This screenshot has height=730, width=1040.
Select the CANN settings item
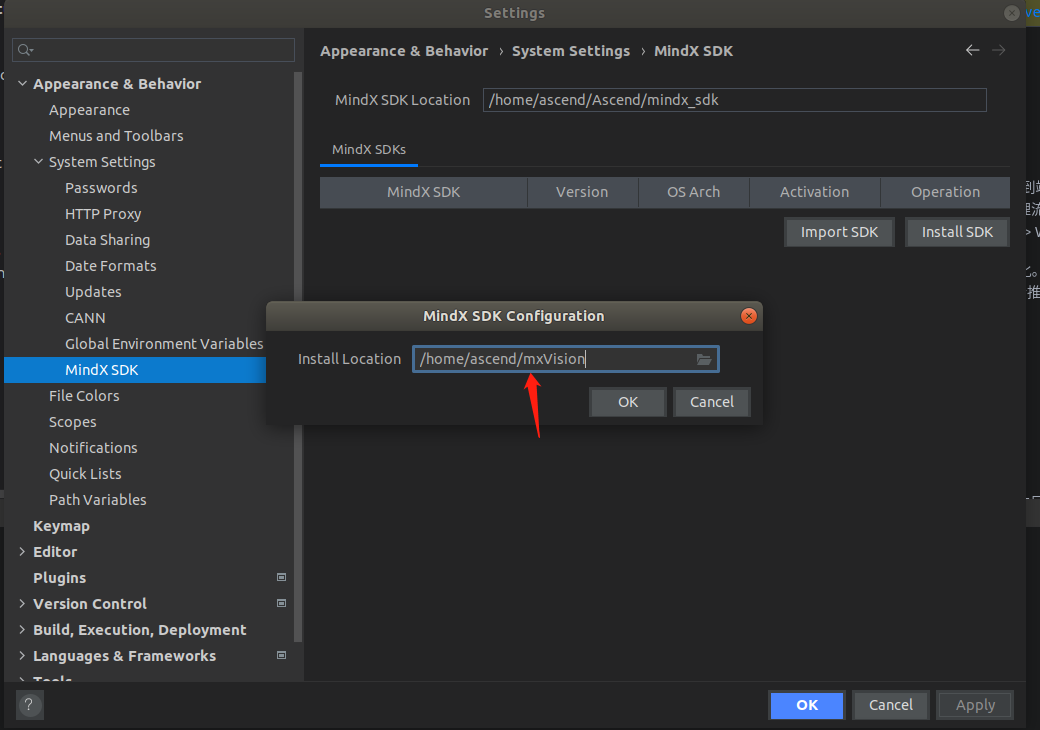[85, 318]
